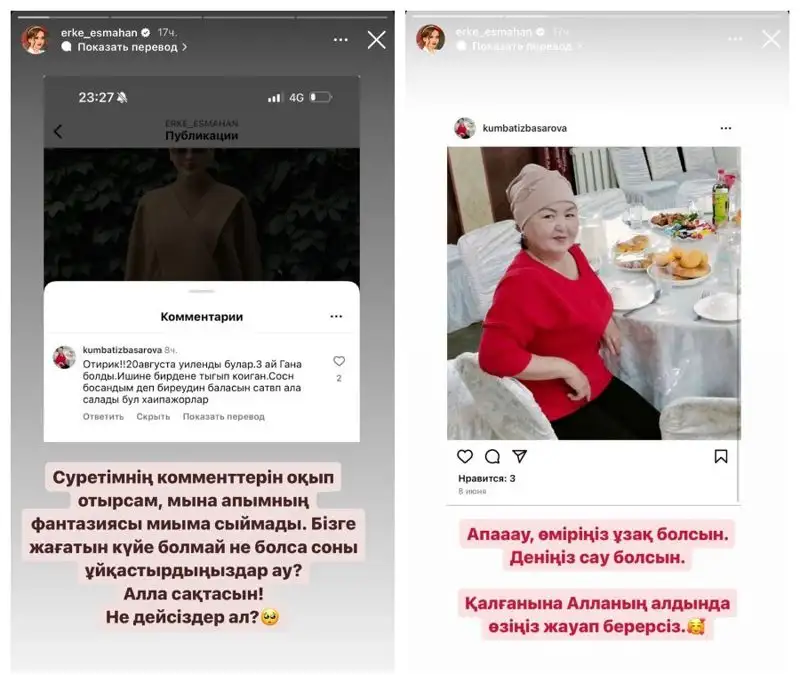Image resolution: width=800 pixels, height=683 pixels.
Task: Open three-dot options on kumbatizbasarova post
Action: 726,128
